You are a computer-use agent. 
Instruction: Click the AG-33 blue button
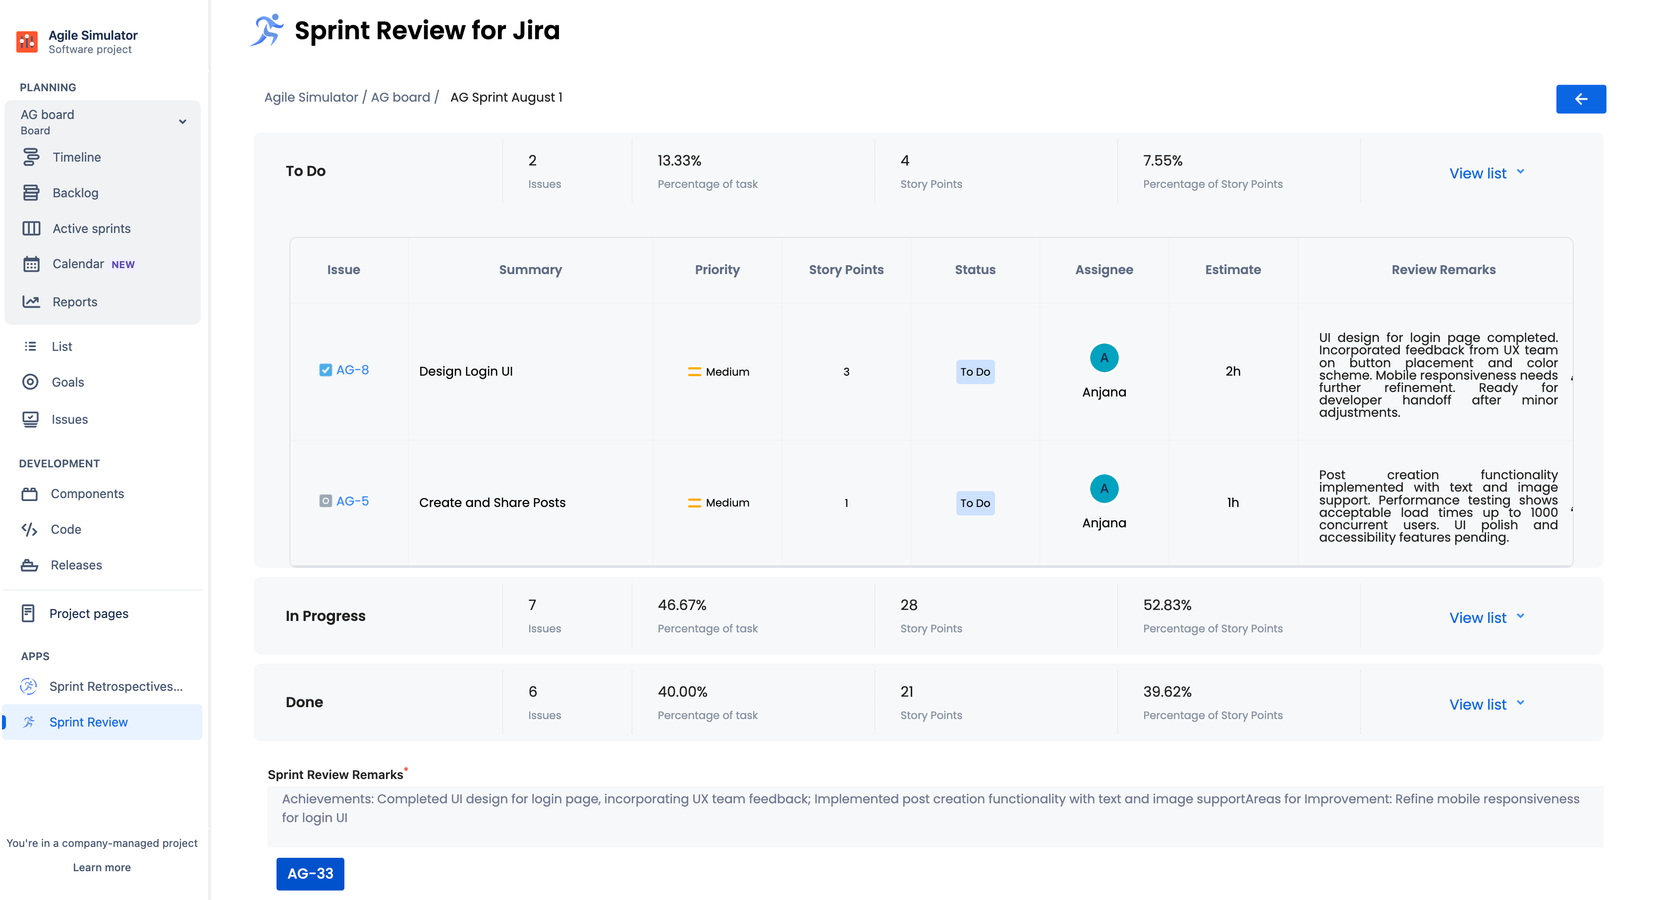(x=310, y=874)
